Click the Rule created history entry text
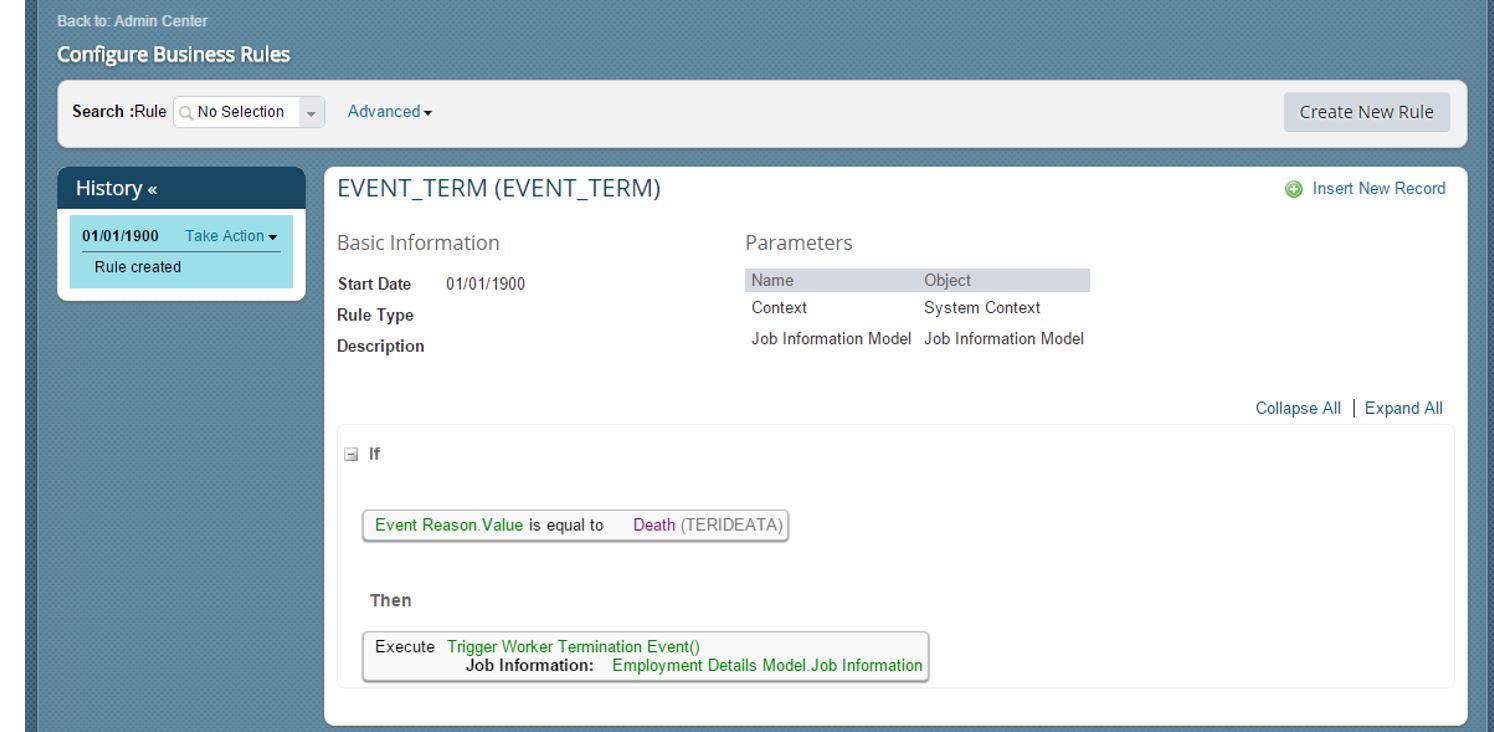The image size is (1494, 732). pyautogui.click(x=137, y=267)
